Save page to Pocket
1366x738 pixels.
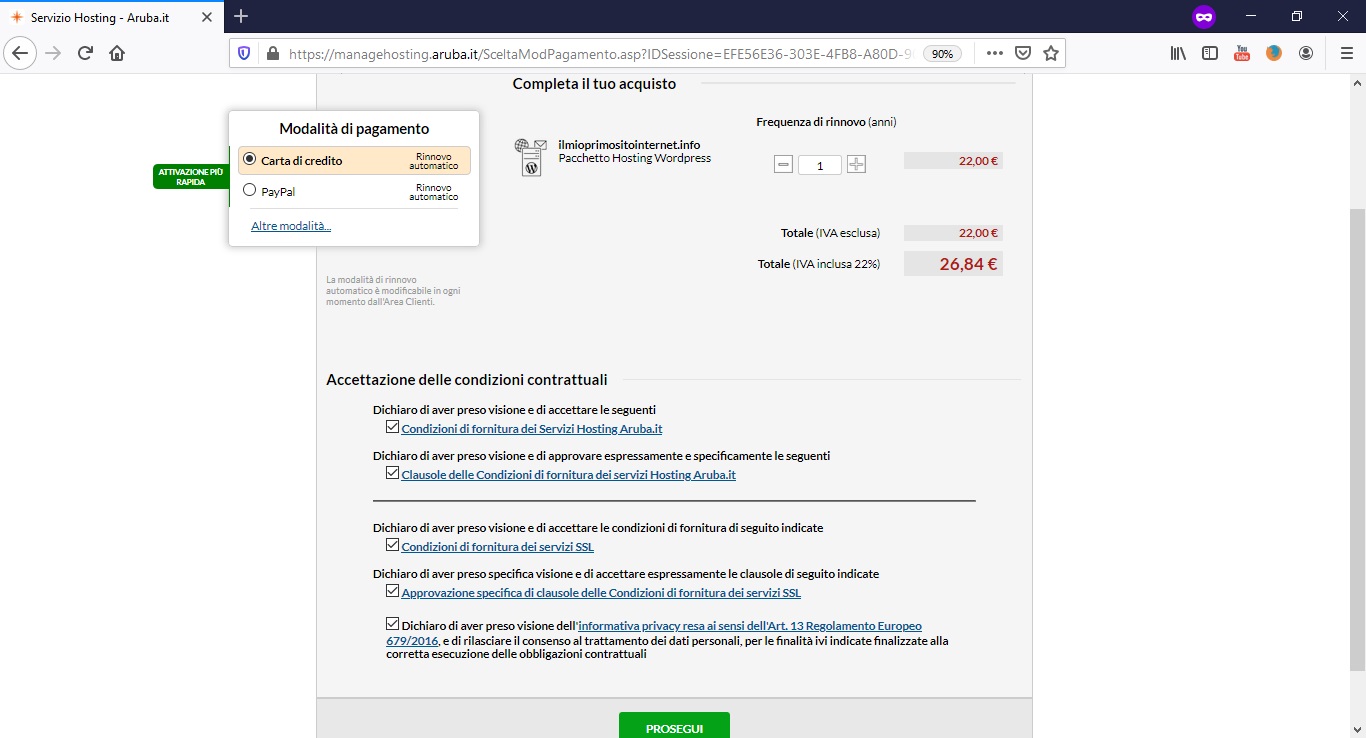[x=1023, y=53]
